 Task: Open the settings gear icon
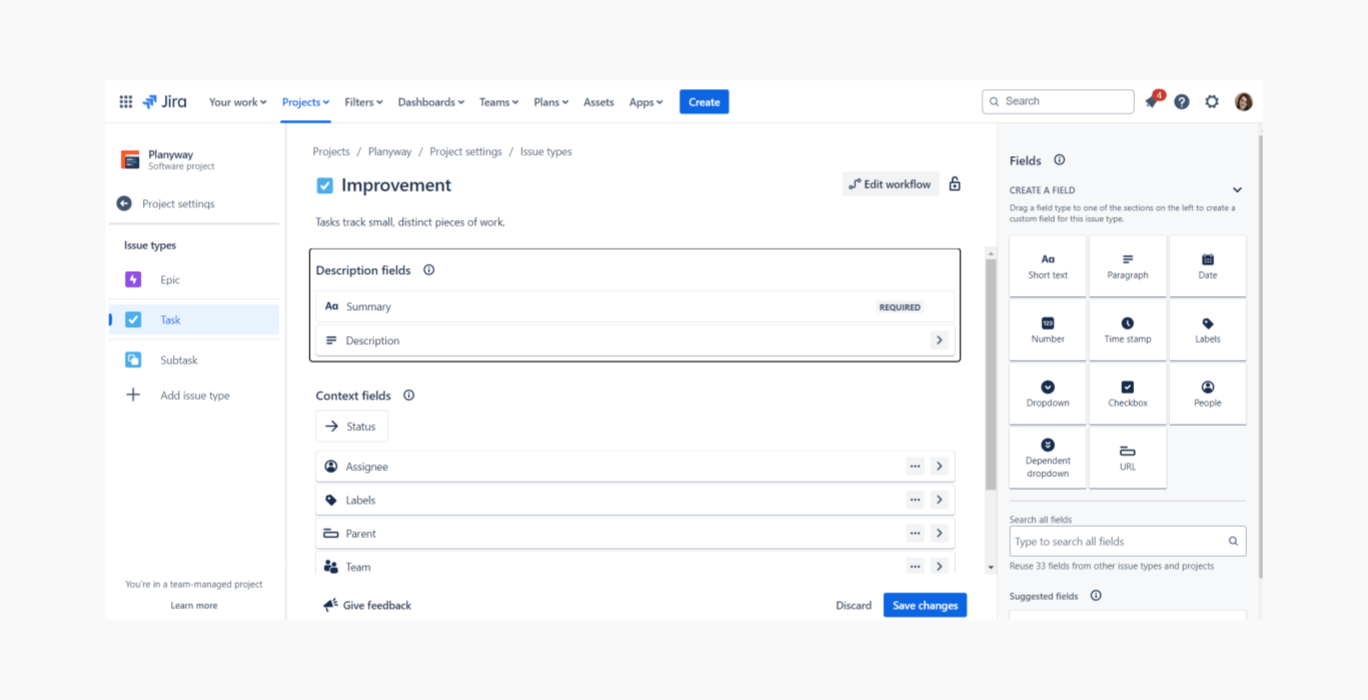coord(1212,102)
